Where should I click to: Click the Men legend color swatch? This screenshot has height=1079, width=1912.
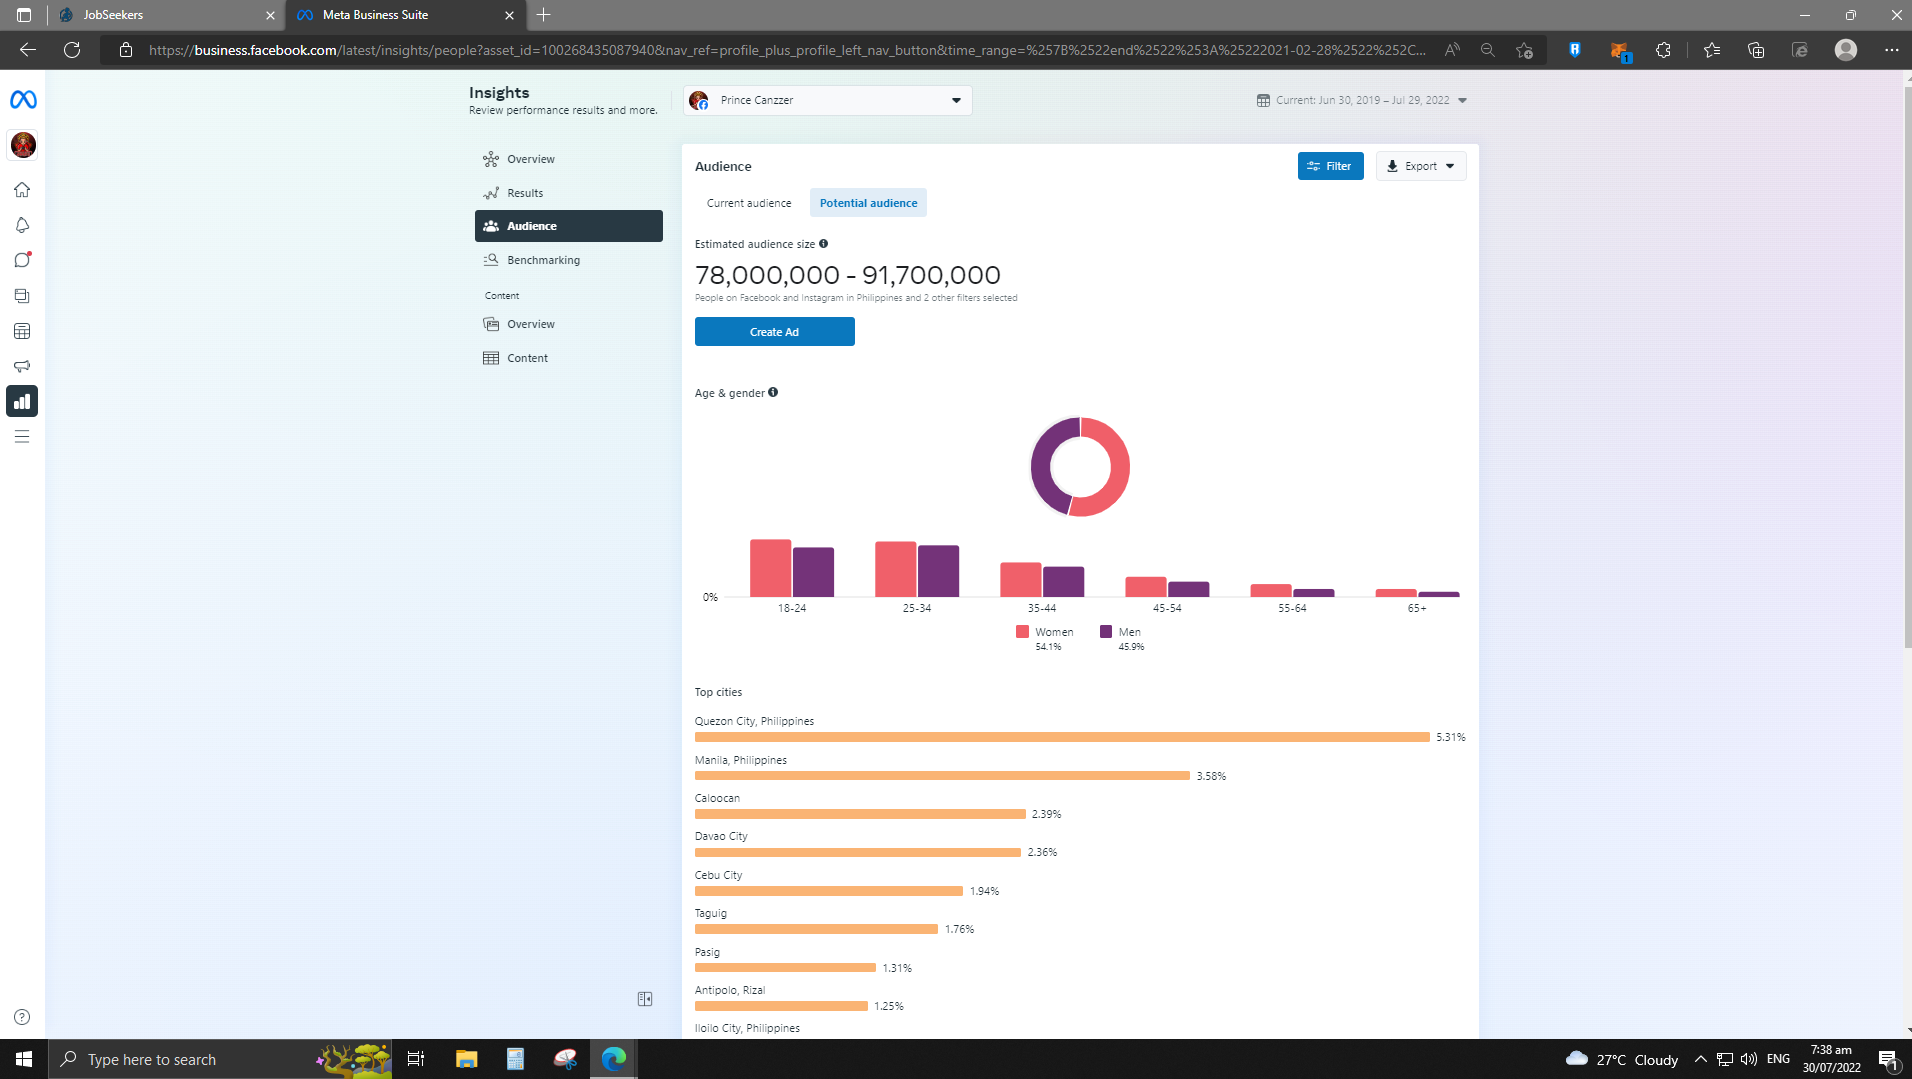coord(1106,632)
